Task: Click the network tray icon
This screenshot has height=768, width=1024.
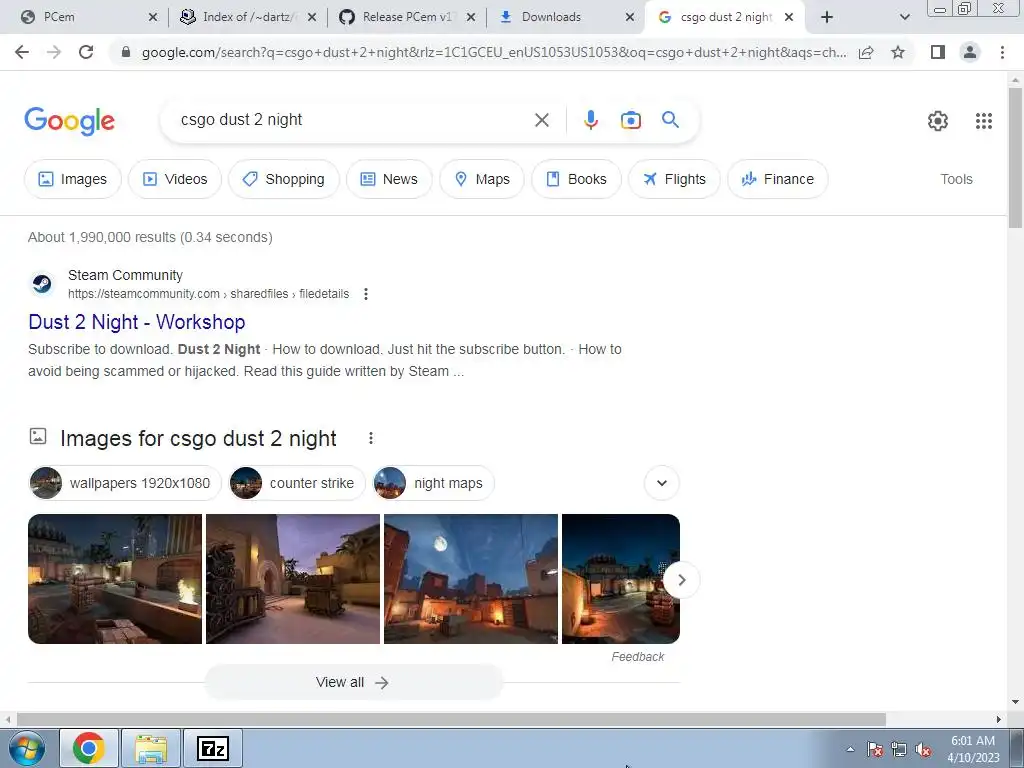Action: click(x=899, y=749)
